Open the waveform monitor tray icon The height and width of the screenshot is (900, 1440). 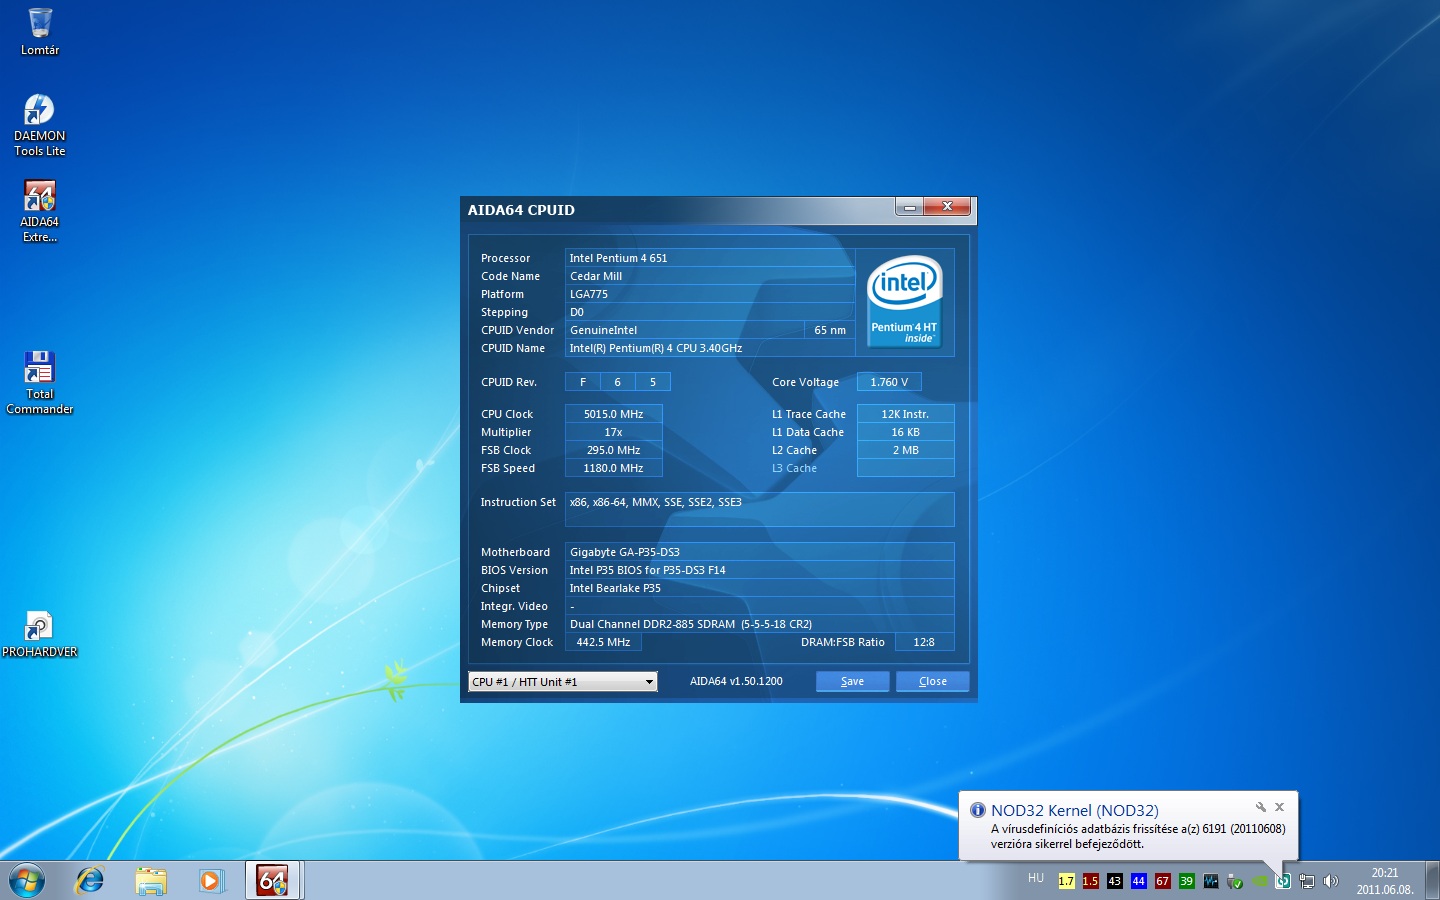pos(1210,881)
